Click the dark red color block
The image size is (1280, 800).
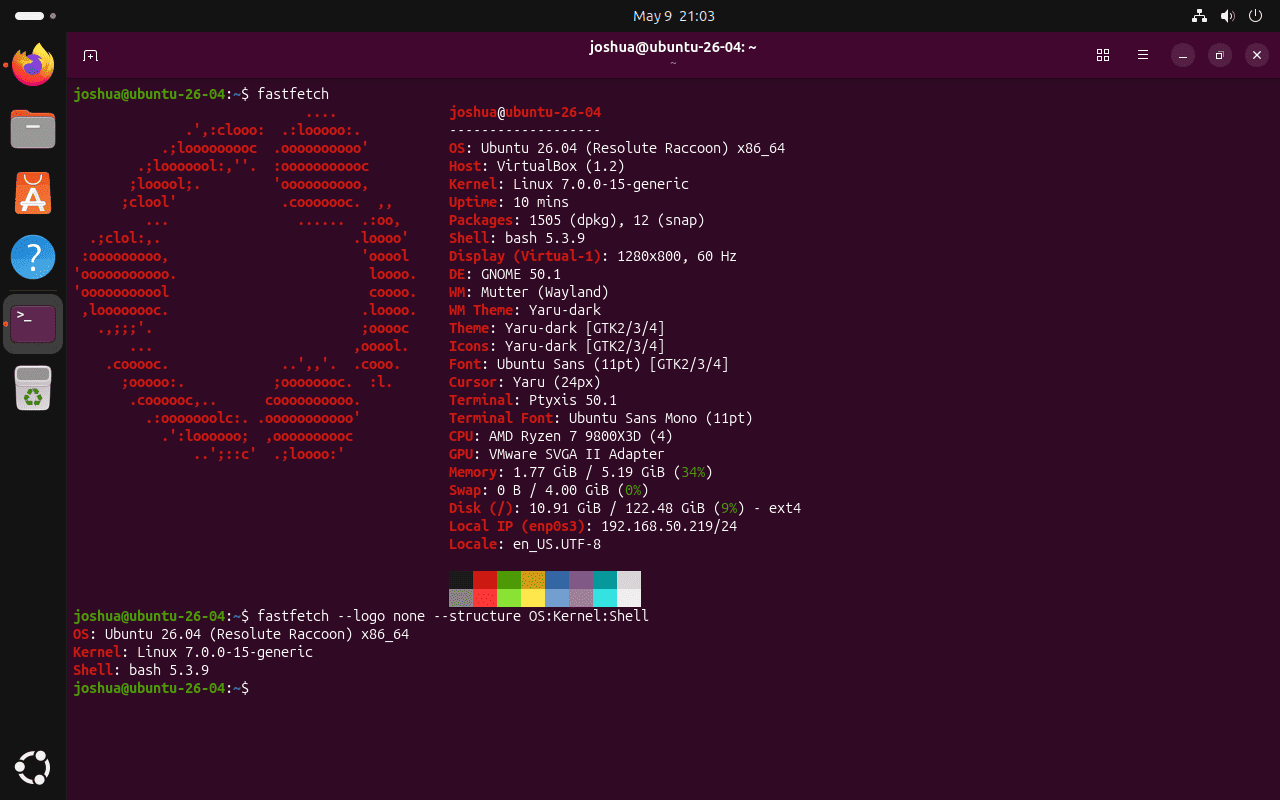point(485,580)
